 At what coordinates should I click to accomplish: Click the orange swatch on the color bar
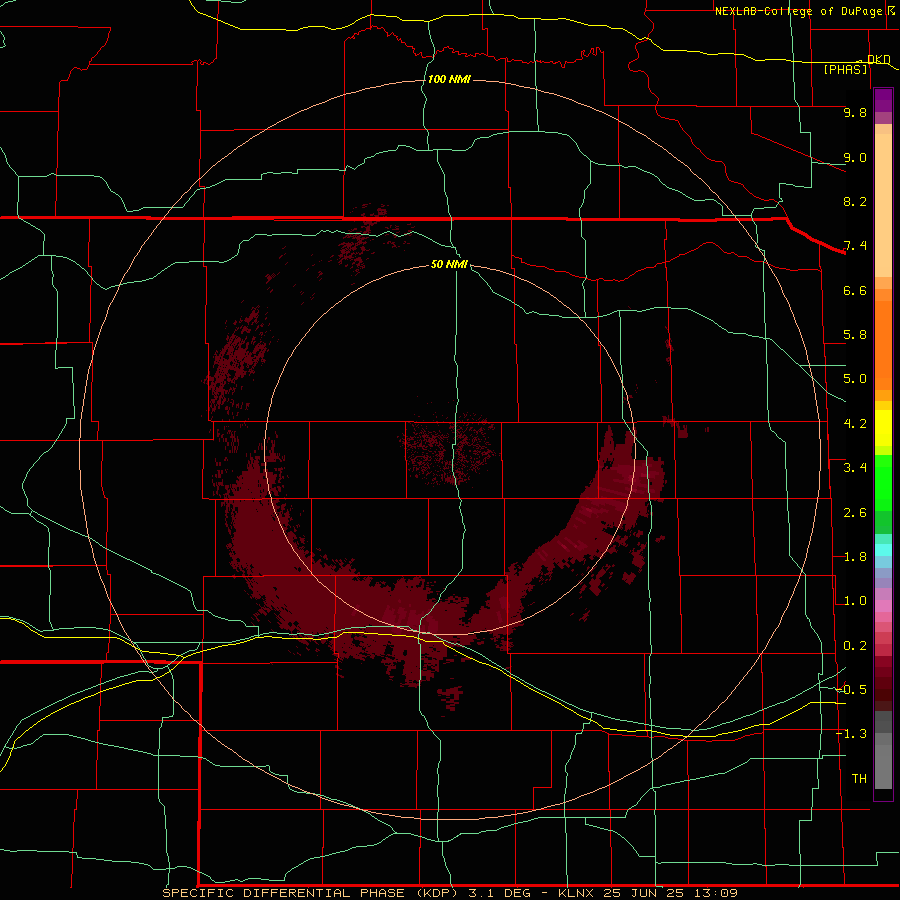pos(883,344)
